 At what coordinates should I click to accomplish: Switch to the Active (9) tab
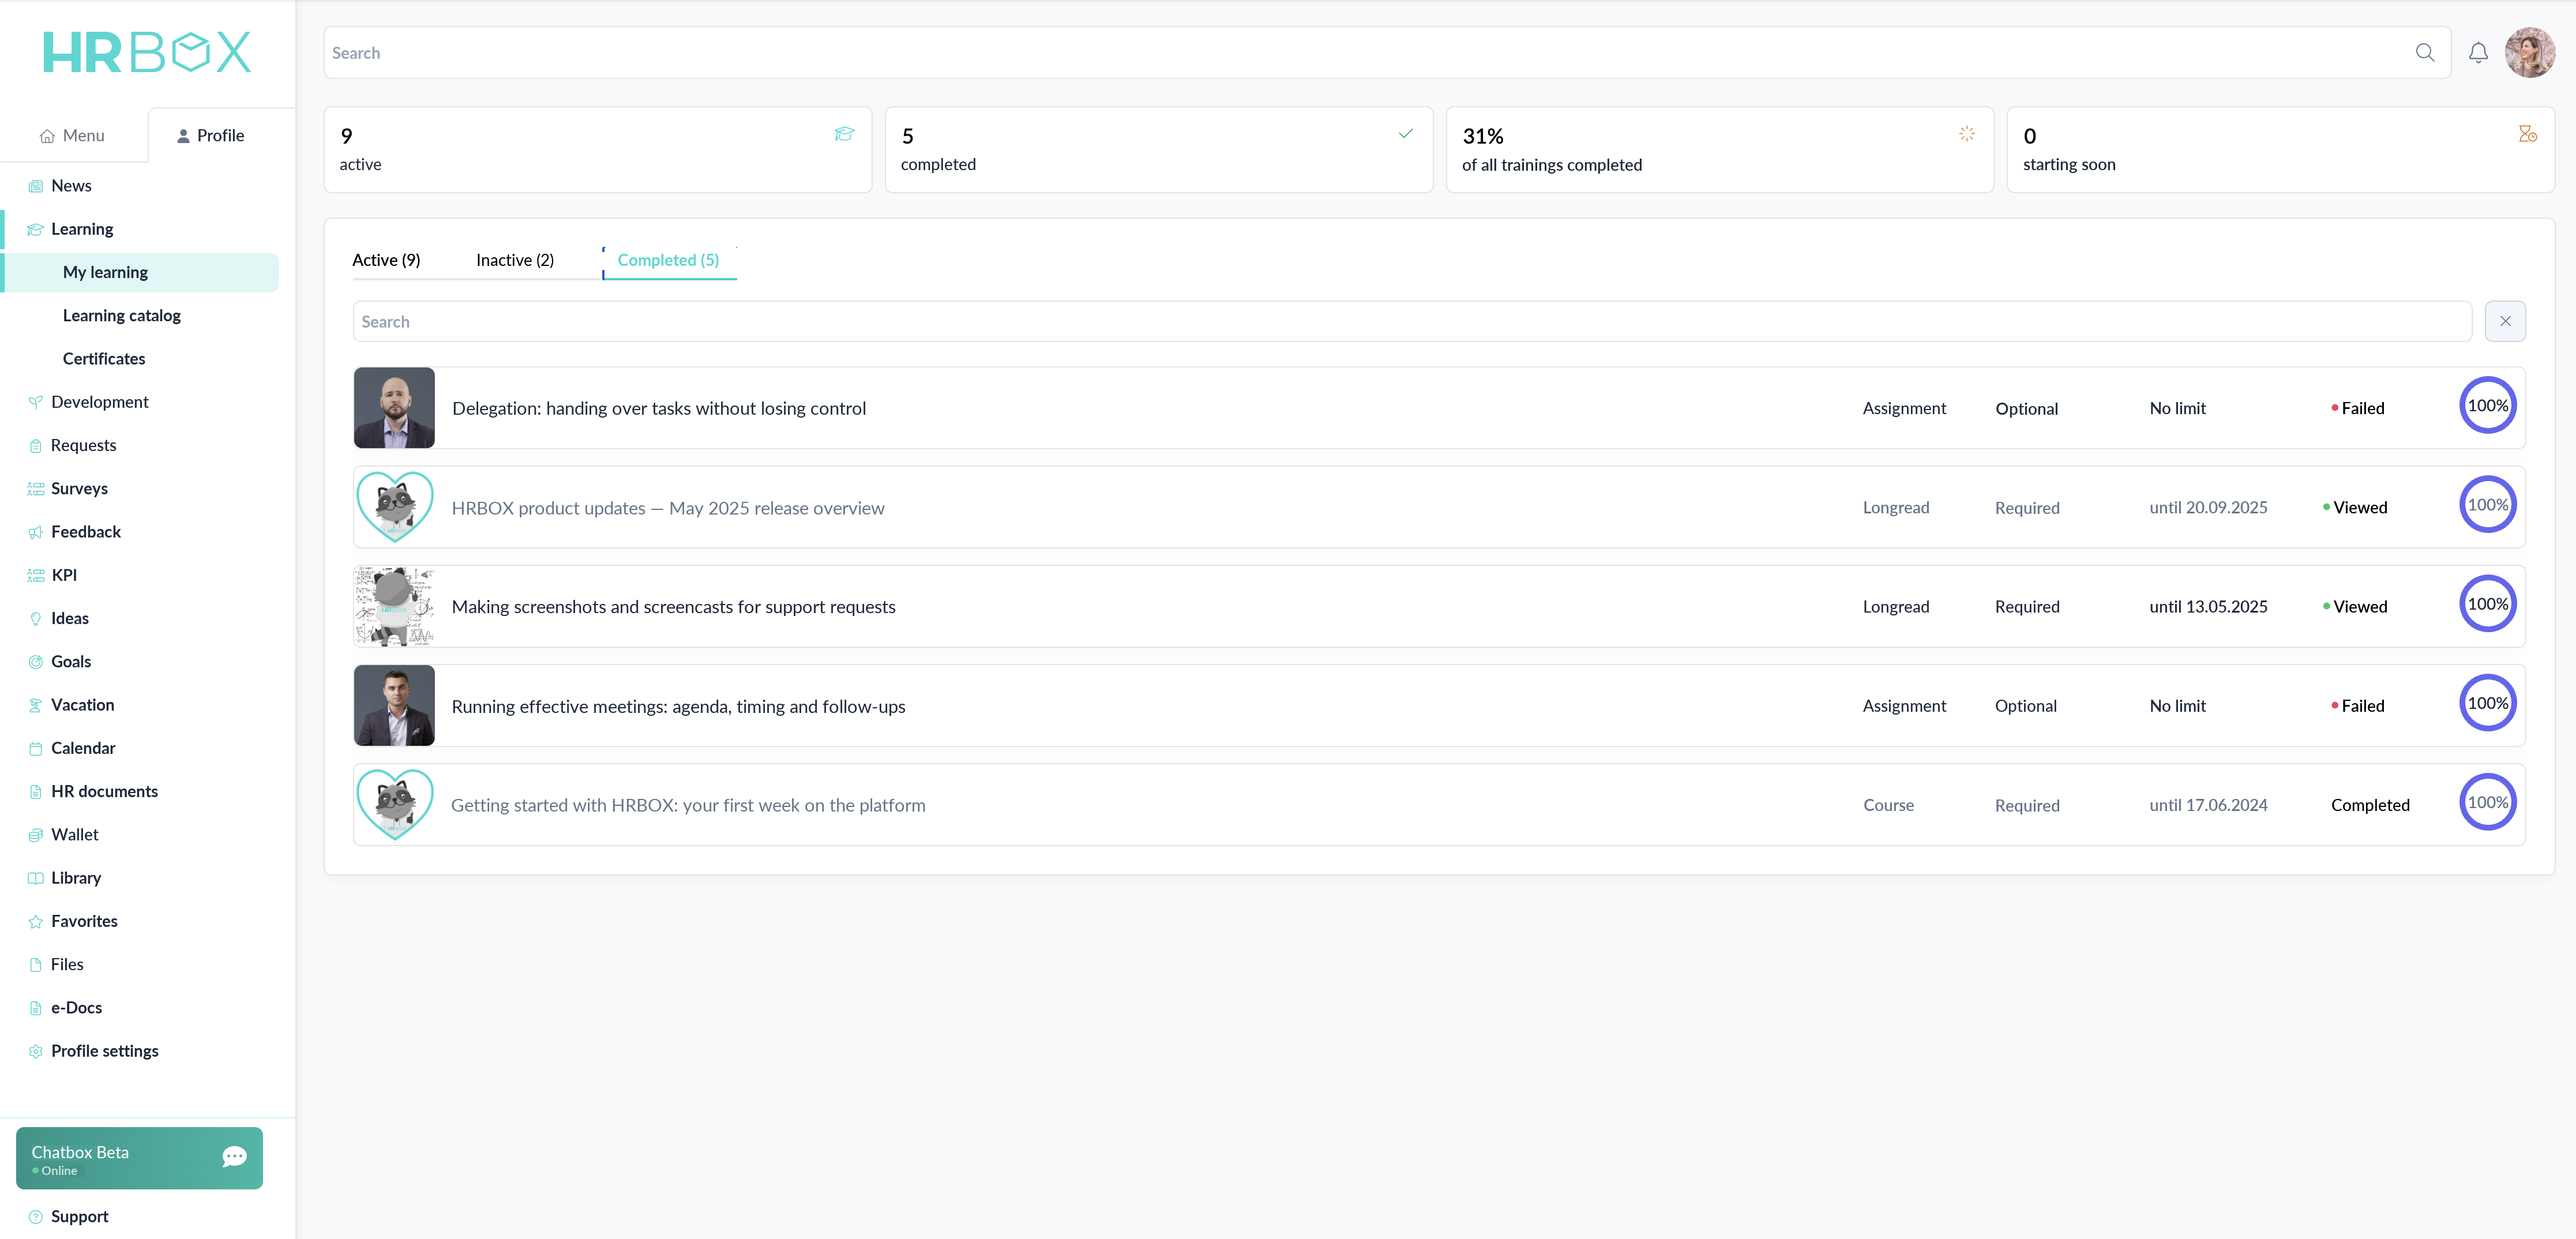[386, 260]
